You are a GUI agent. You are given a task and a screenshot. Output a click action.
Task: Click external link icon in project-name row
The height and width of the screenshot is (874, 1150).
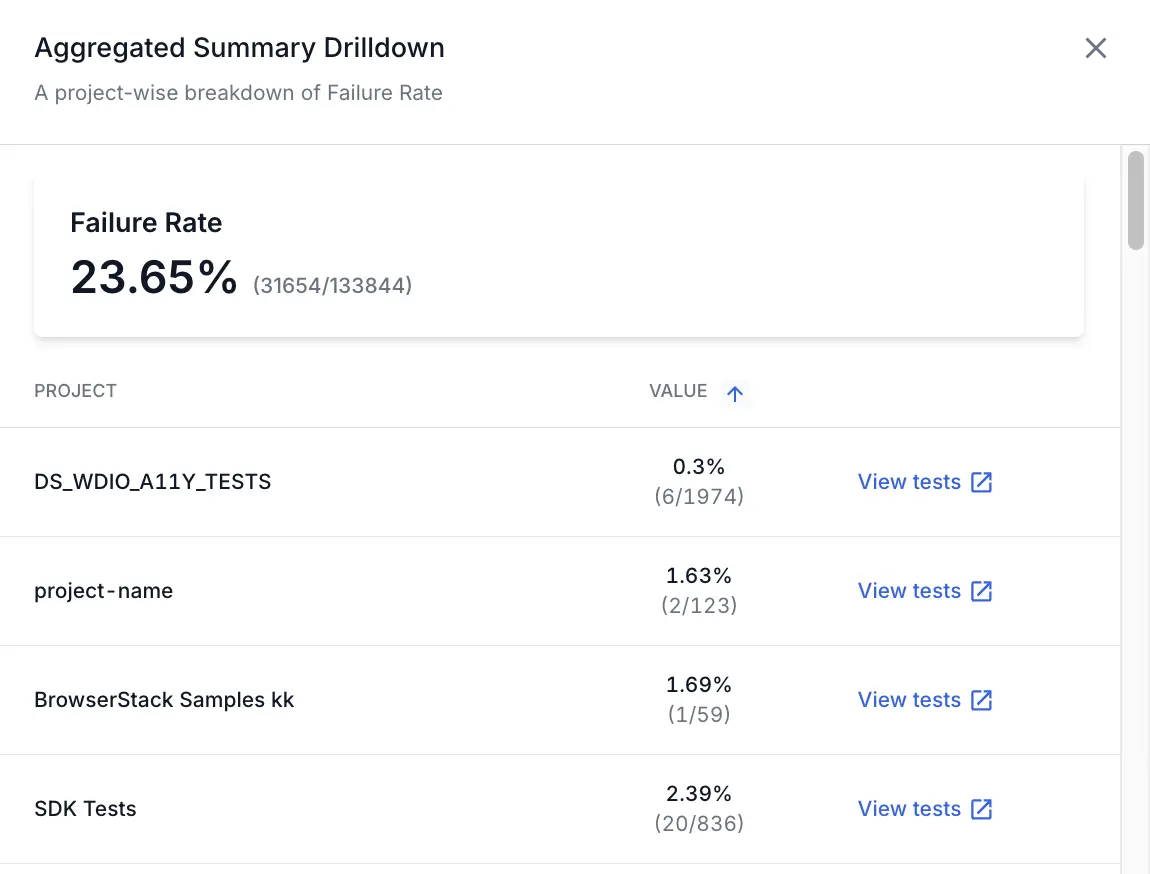[982, 591]
